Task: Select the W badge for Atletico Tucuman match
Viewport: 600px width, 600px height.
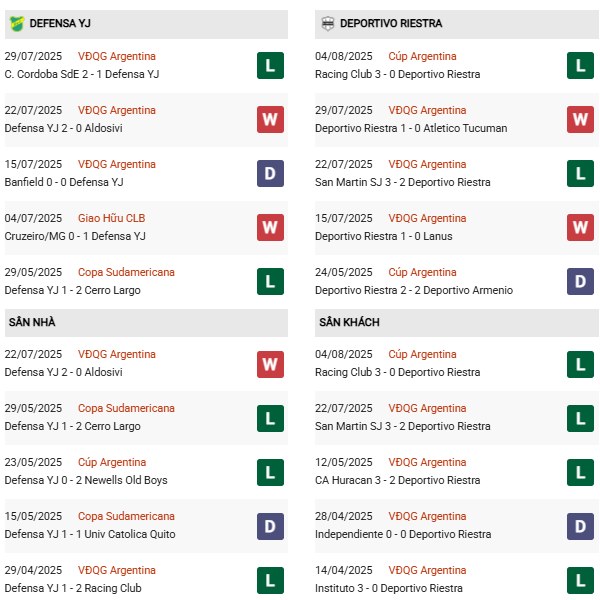Action: (580, 120)
